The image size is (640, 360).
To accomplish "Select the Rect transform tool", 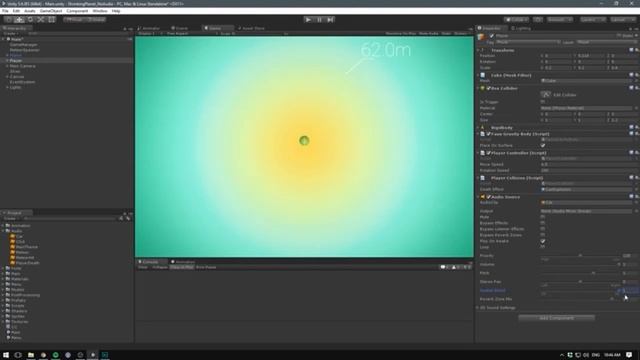I will [51, 20].
